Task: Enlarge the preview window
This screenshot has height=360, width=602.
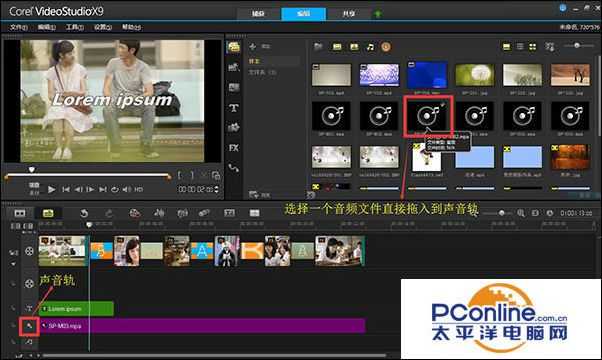Action: coord(216,175)
